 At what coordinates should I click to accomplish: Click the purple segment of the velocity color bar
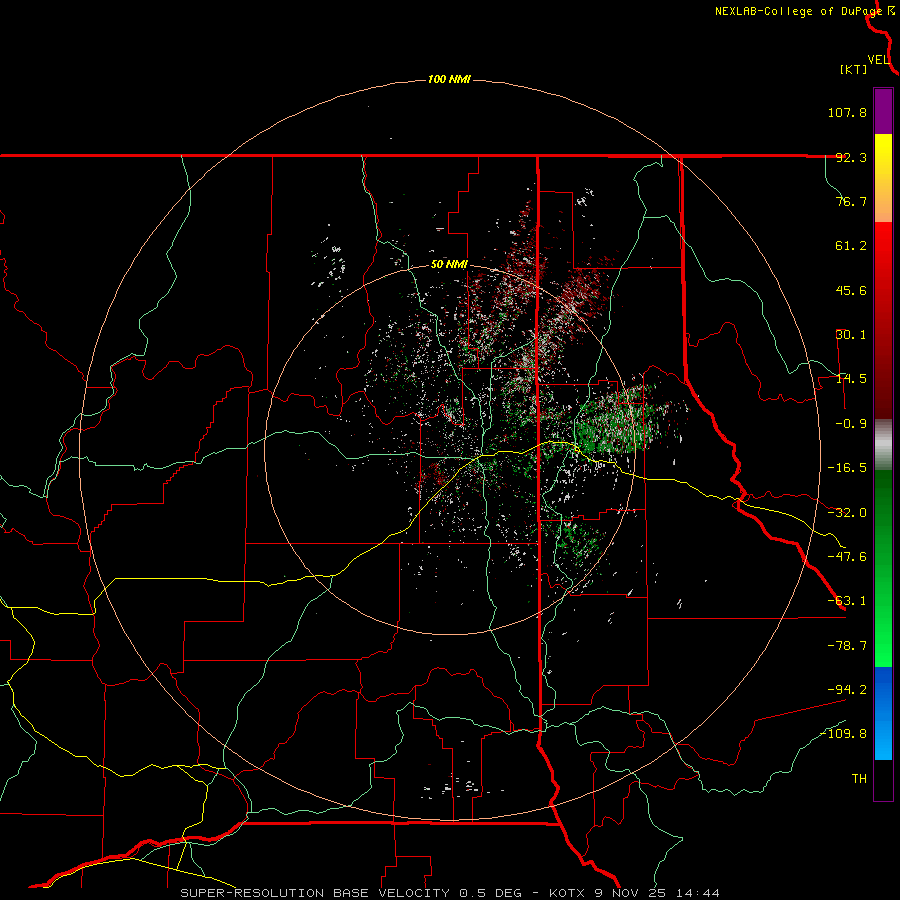[x=883, y=111]
